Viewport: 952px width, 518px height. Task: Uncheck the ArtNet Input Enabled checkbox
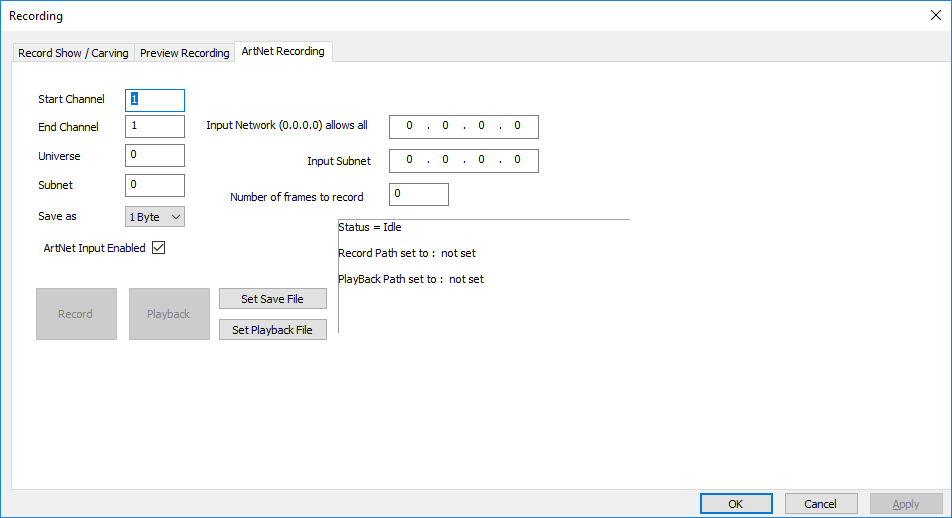158,248
